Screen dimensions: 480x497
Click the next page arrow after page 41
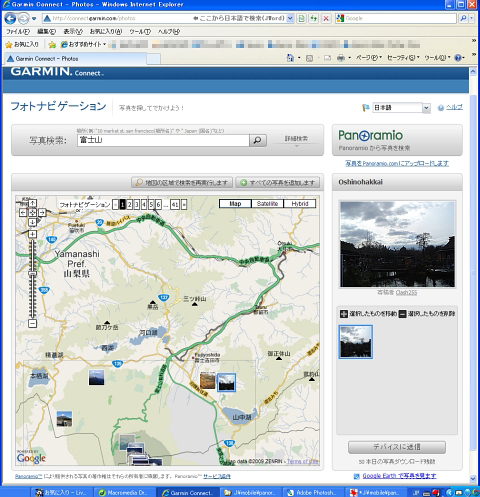(184, 204)
